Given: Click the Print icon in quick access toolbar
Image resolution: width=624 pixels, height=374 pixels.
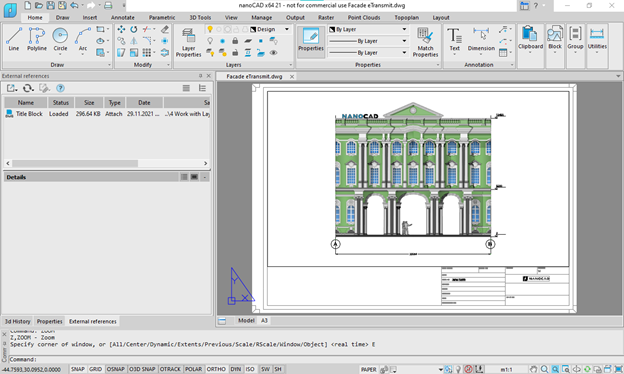Looking at the screenshot, I should coord(108,6).
